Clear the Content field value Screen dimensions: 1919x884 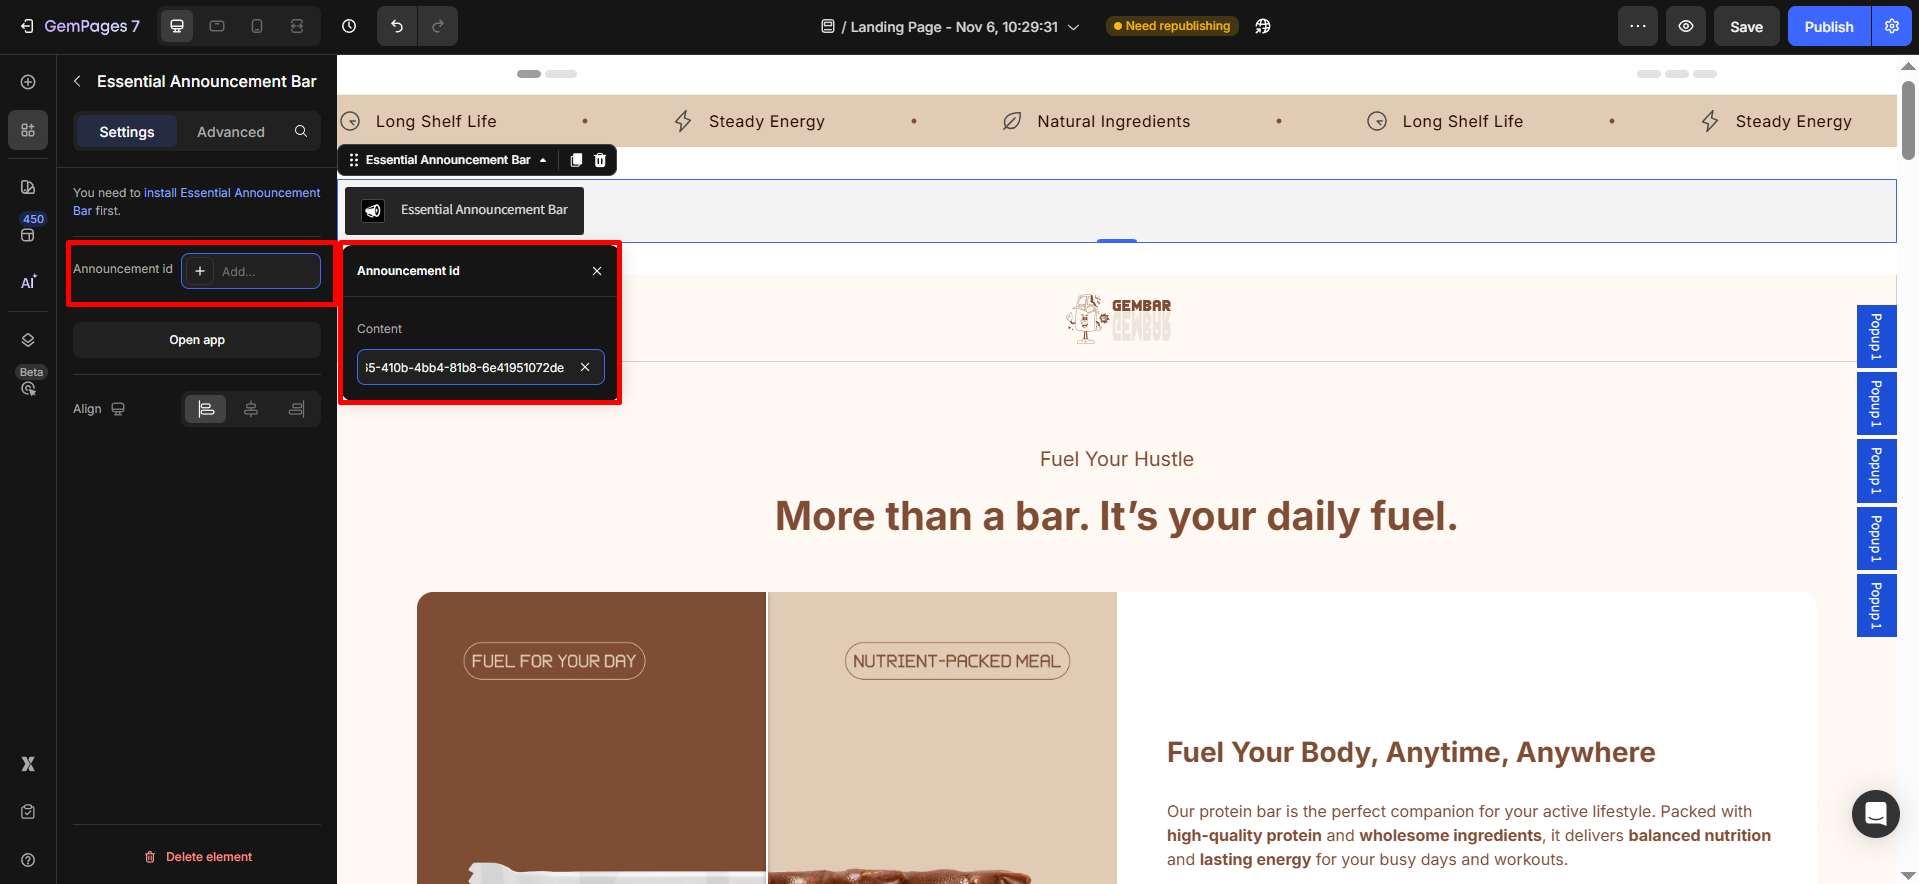pyautogui.click(x=585, y=367)
